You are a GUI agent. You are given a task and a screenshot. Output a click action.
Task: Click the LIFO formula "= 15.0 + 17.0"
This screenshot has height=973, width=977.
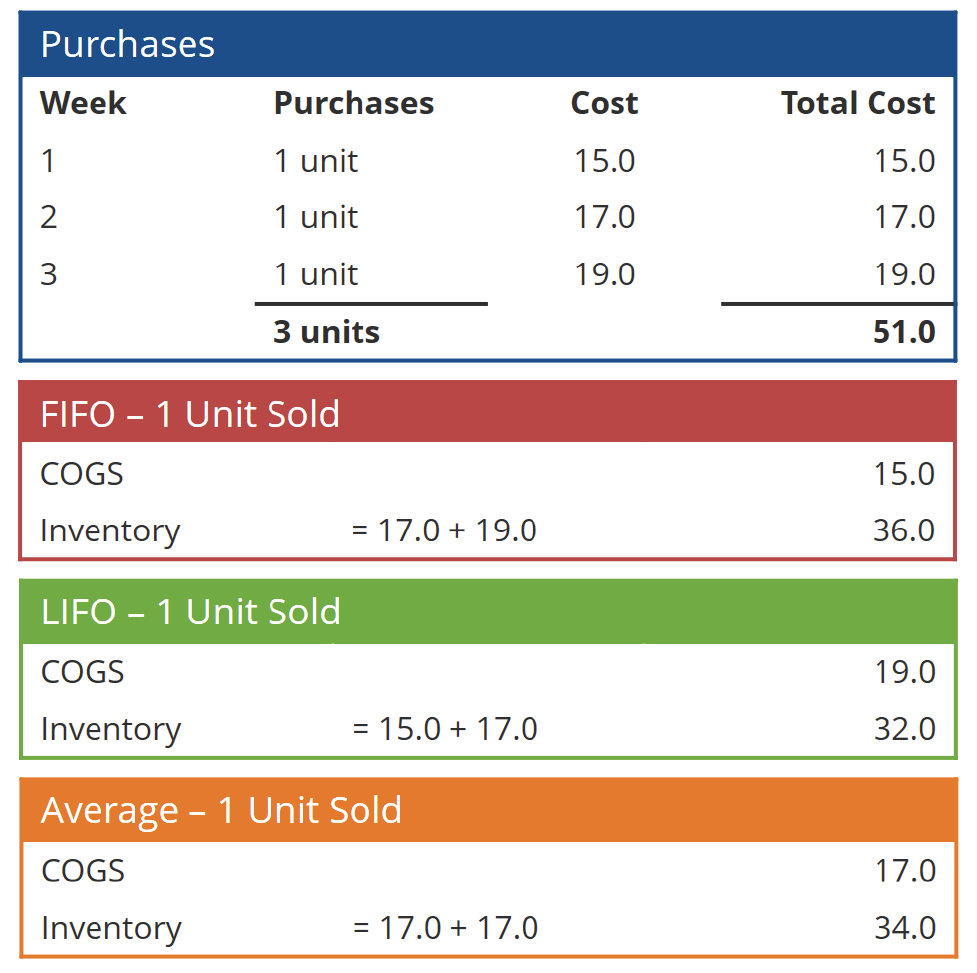tap(445, 729)
